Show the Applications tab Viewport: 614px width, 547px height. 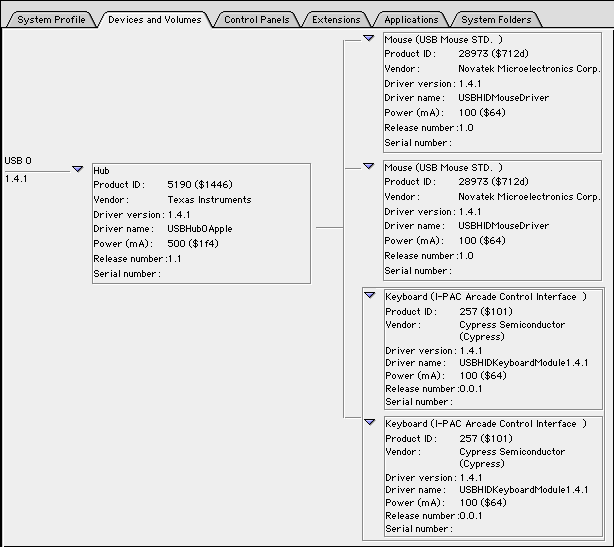click(x=411, y=19)
